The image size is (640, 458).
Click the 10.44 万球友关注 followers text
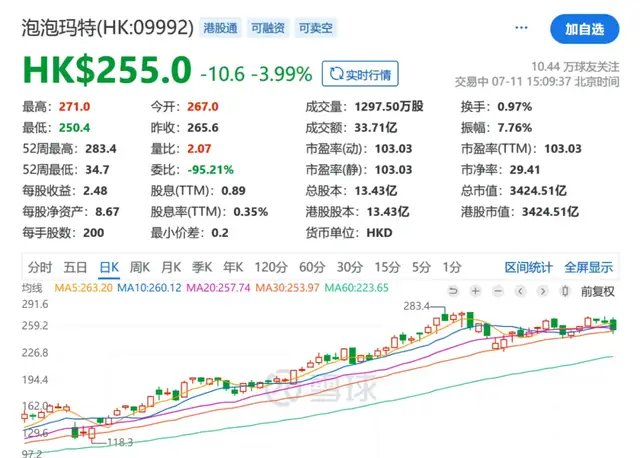(x=575, y=67)
